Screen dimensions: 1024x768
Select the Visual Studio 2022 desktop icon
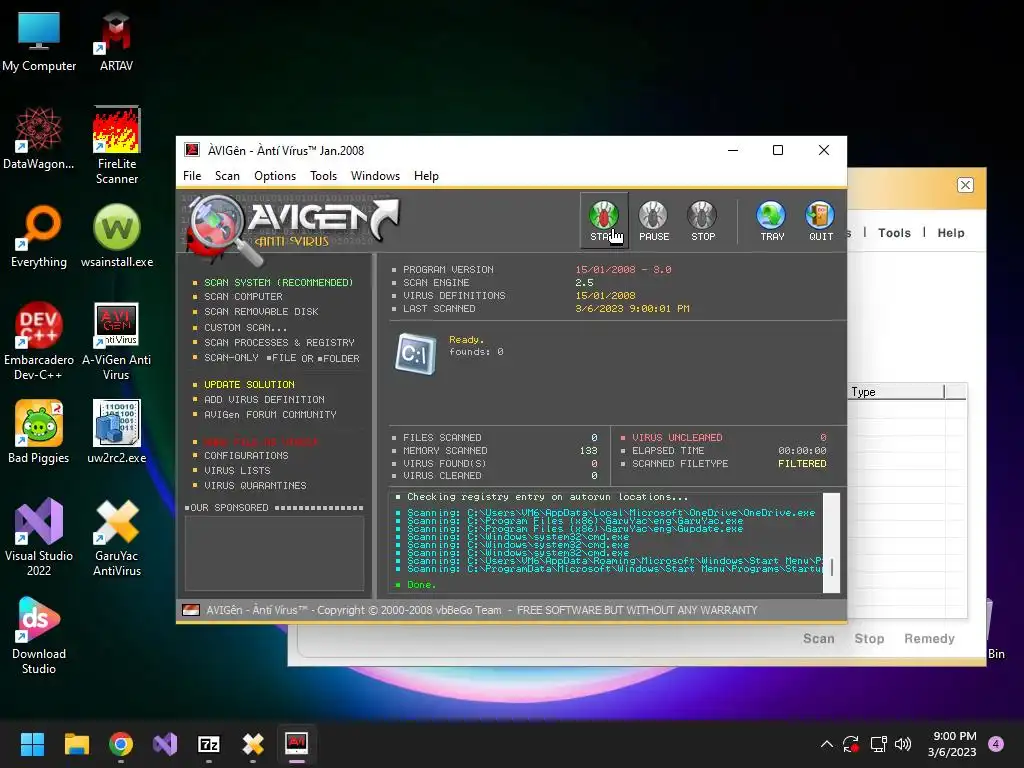(39, 537)
